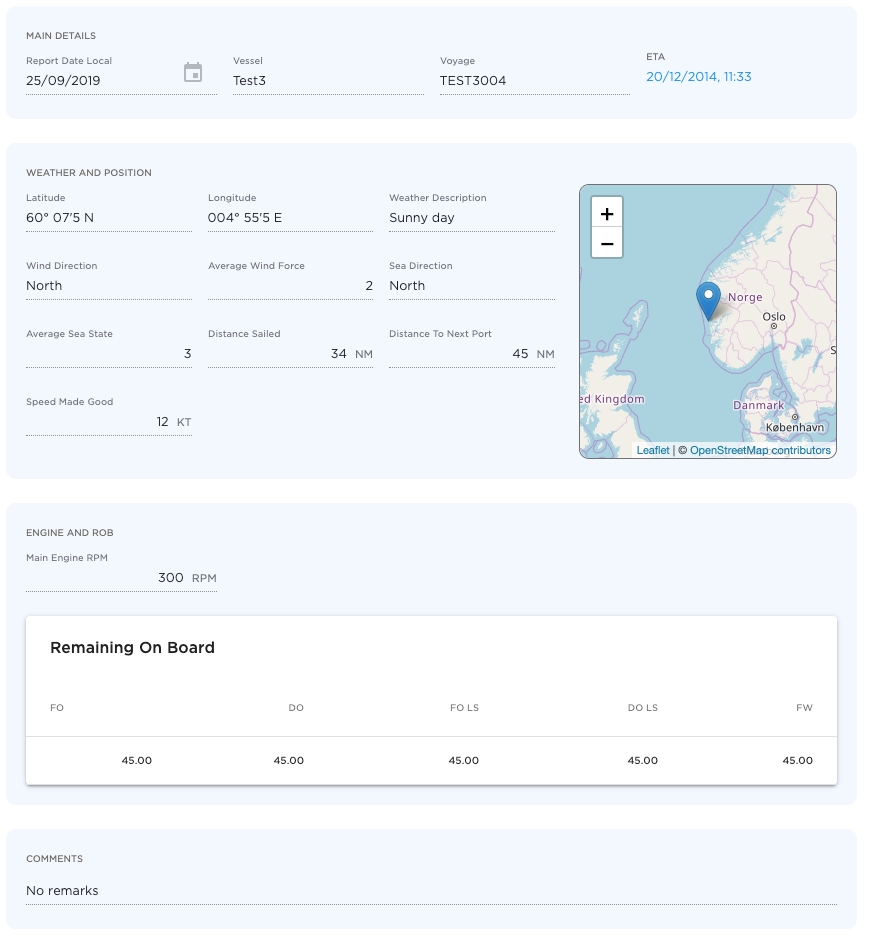Open the Report Date calendar picker icon
Image resolution: width=869 pixels, height=937 pixels.
193,73
